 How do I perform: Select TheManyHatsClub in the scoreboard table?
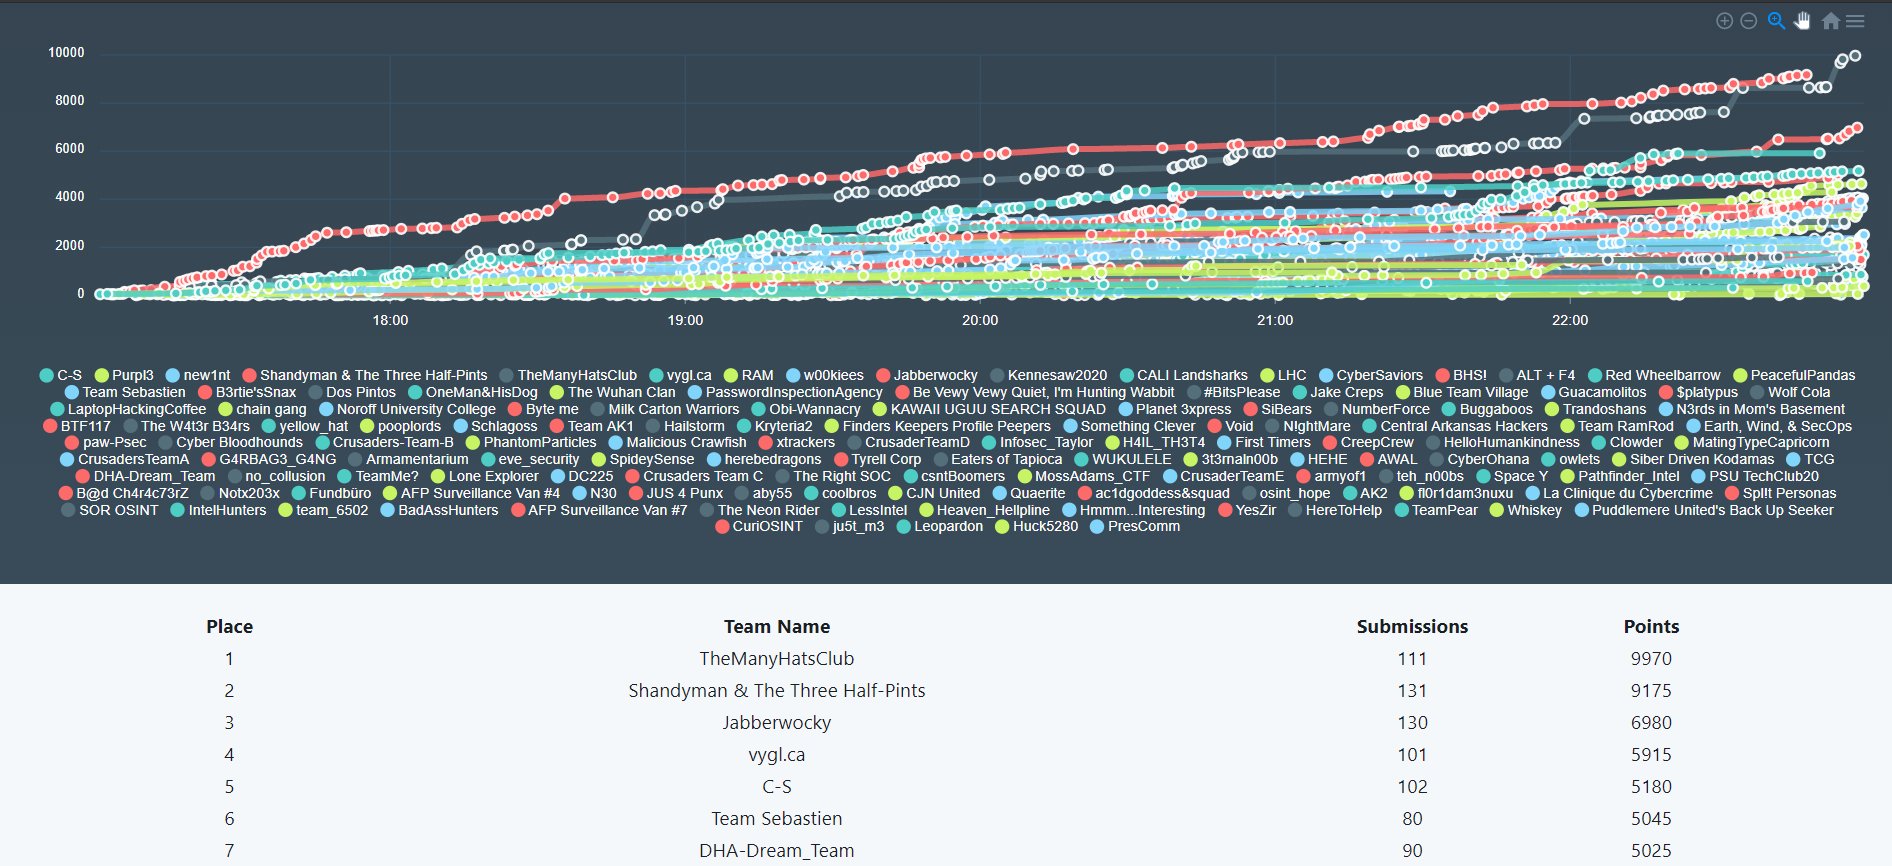(777, 659)
